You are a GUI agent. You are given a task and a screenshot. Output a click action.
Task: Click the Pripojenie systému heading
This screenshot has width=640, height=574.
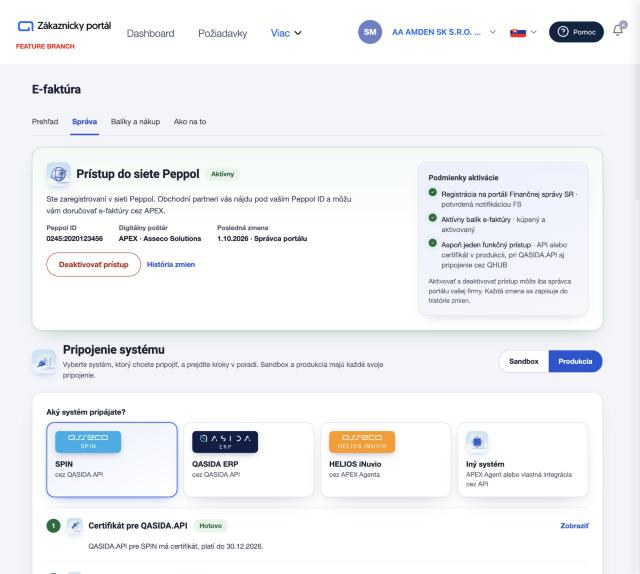(x=114, y=350)
